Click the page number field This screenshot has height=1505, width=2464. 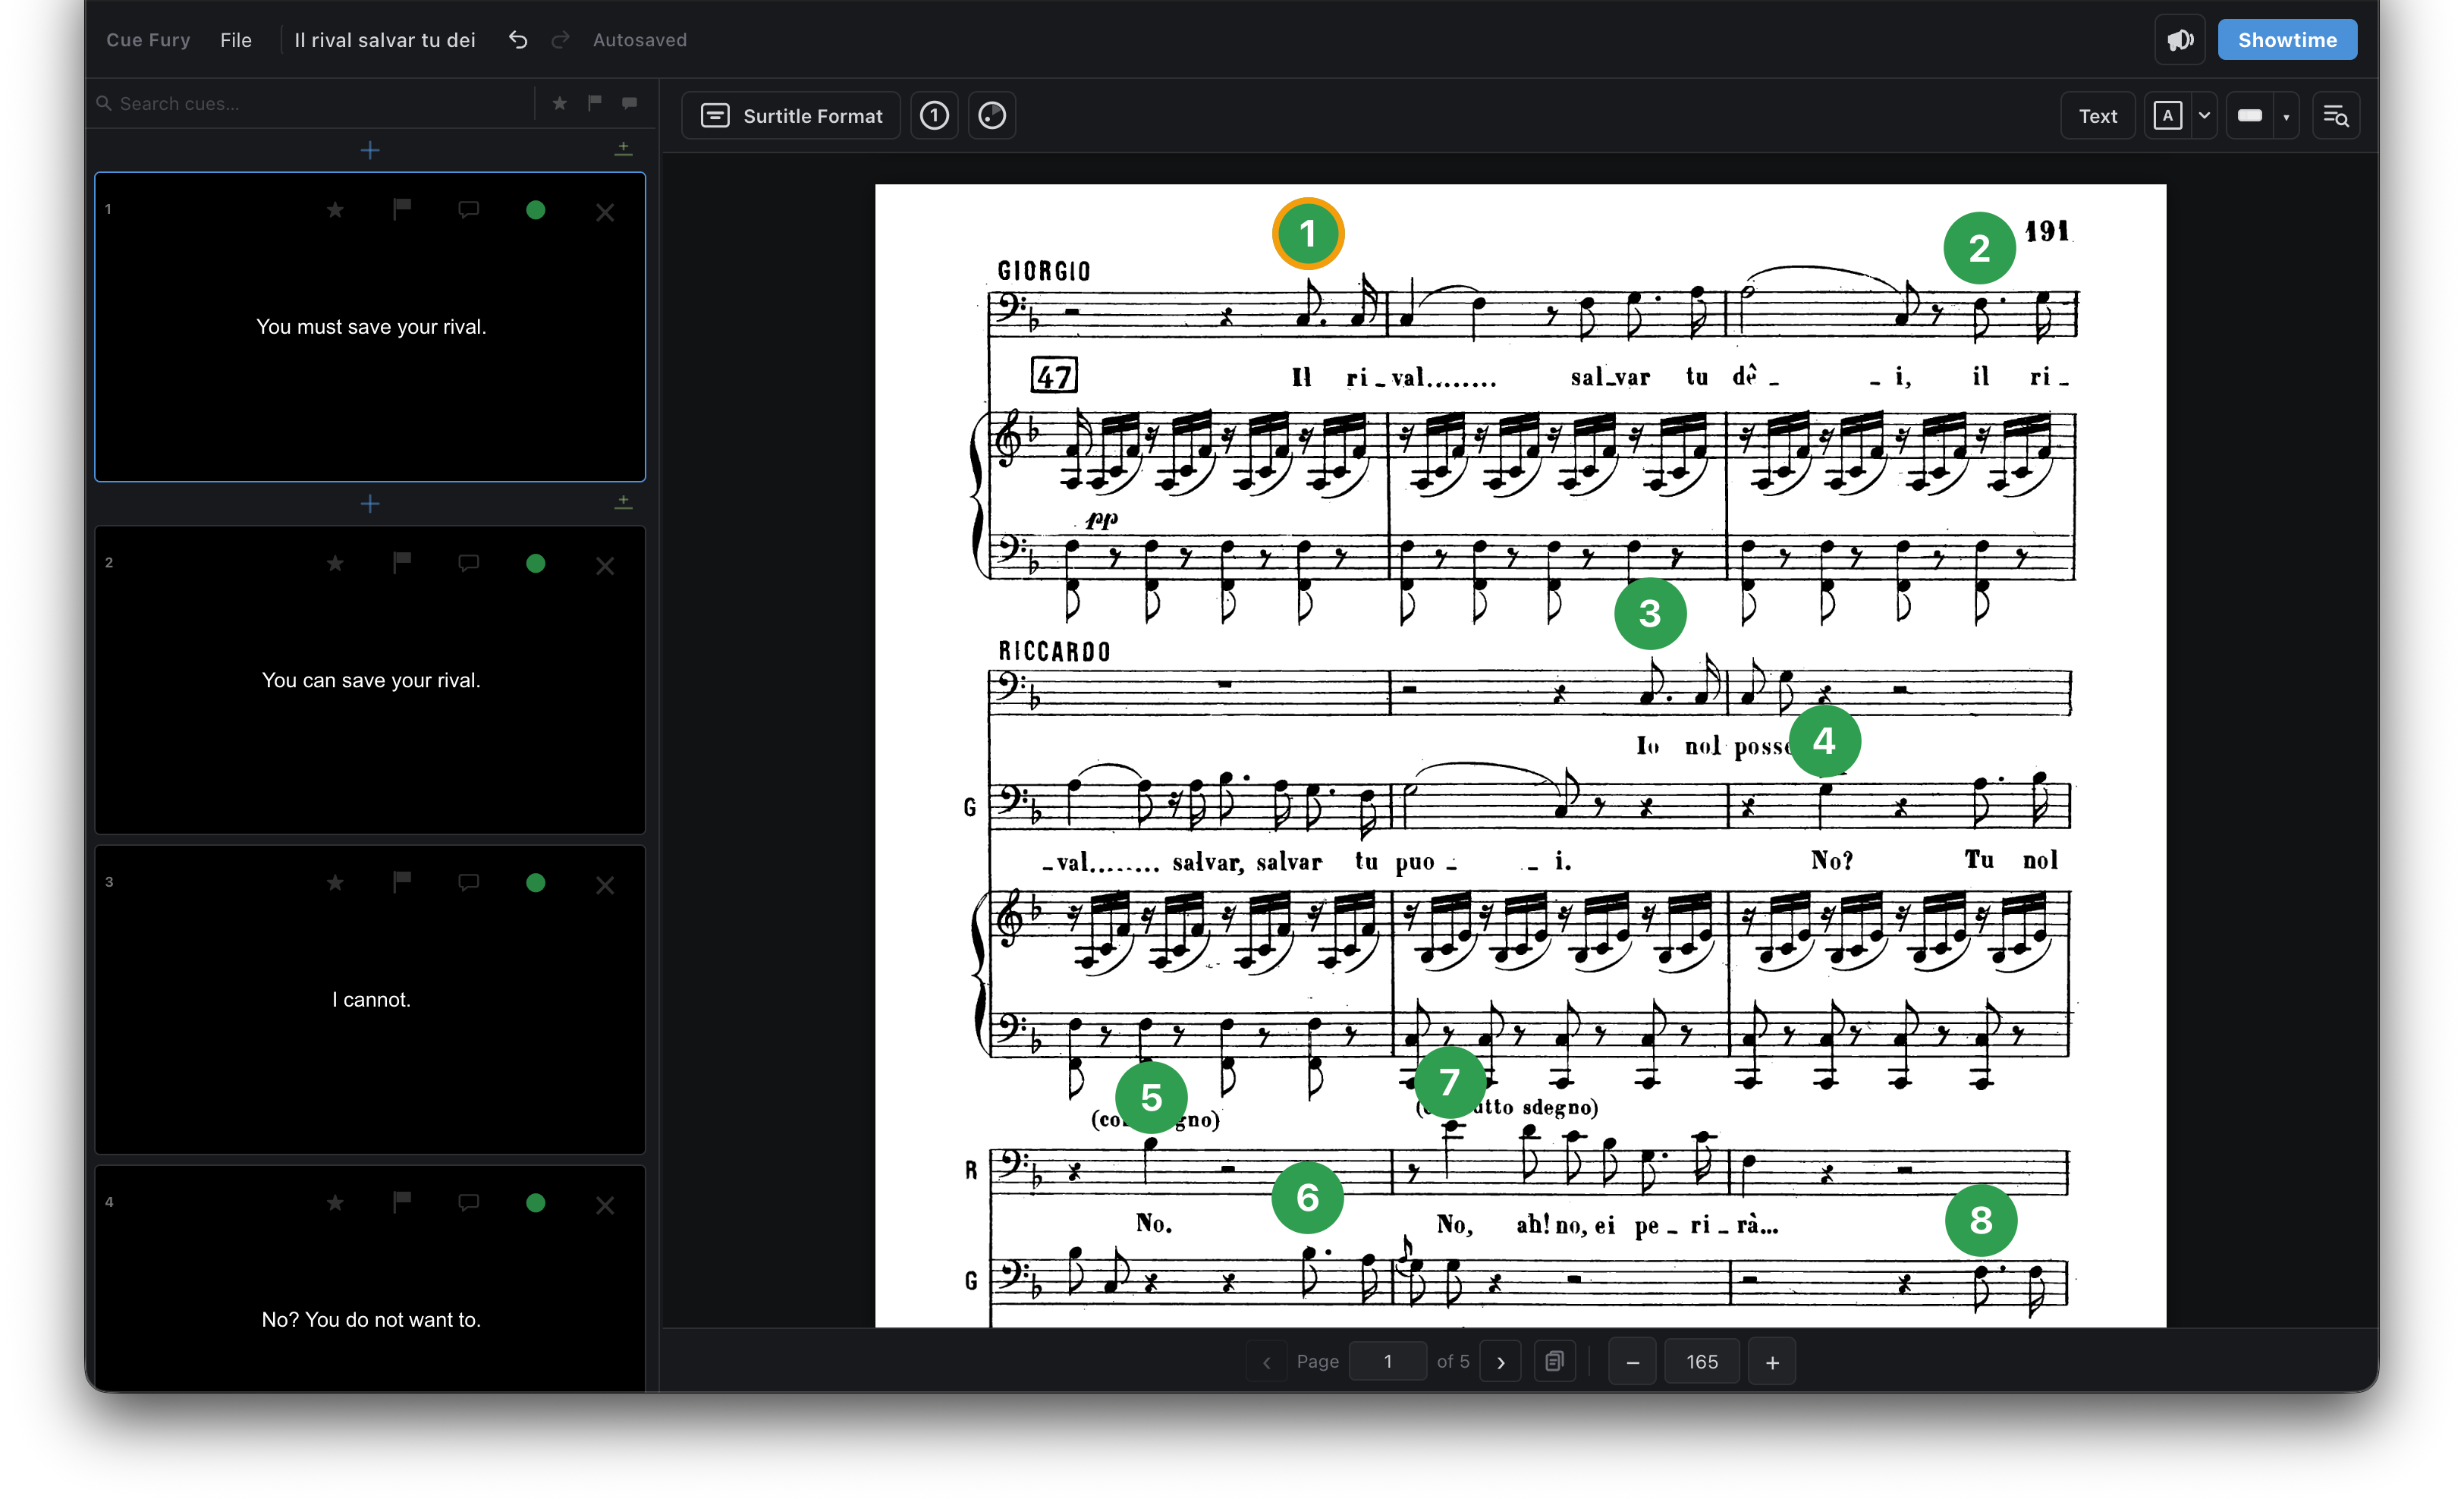pyautogui.click(x=1387, y=1362)
